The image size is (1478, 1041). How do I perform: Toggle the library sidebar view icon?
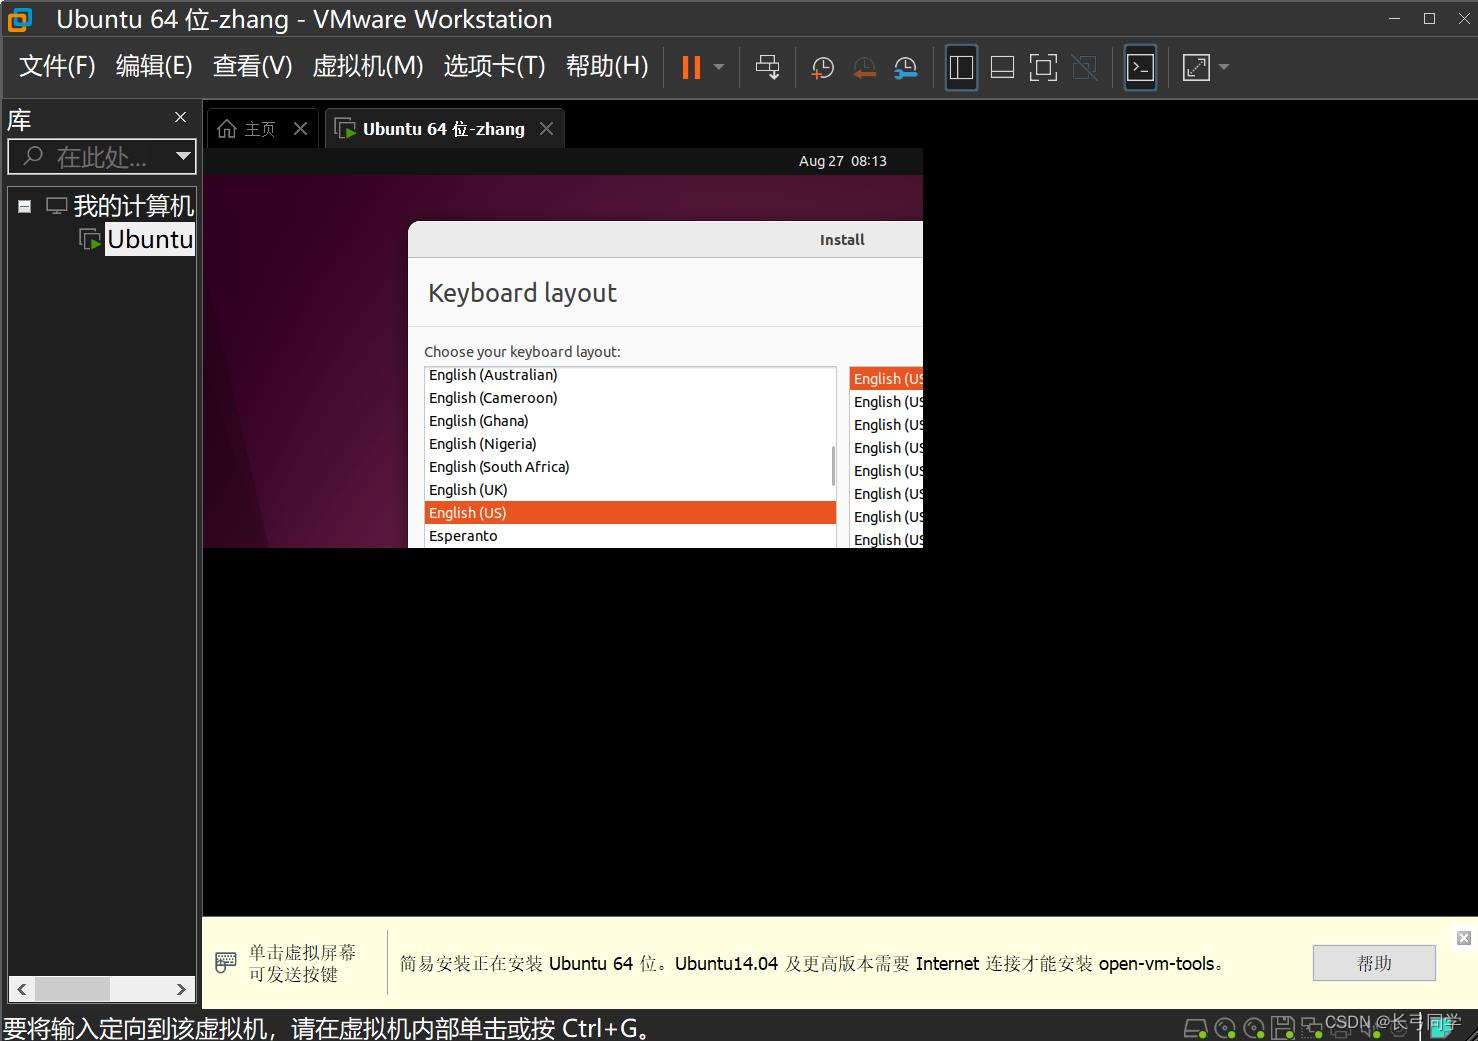coord(961,67)
